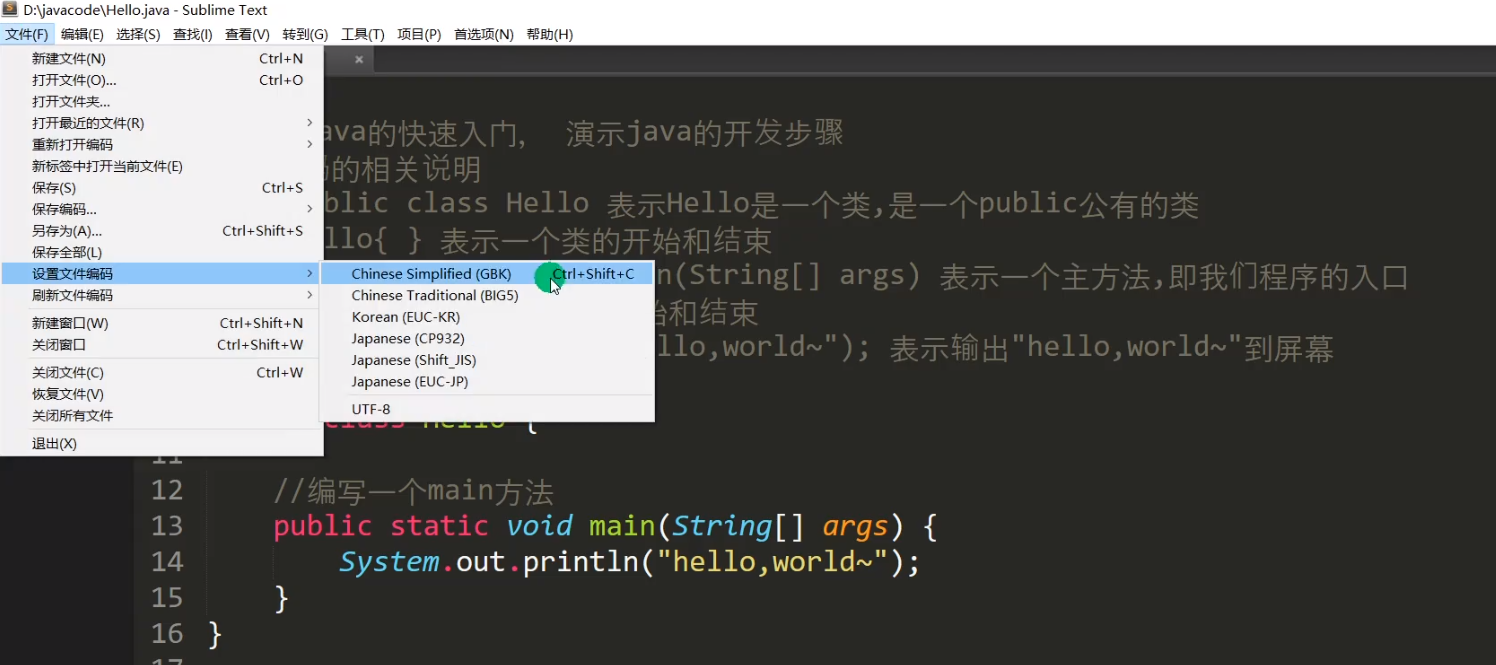Viewport: 1496px width, 665px height.
Task: Choose 新标签中打开当前文件(E)
Action: click(162, 166)
